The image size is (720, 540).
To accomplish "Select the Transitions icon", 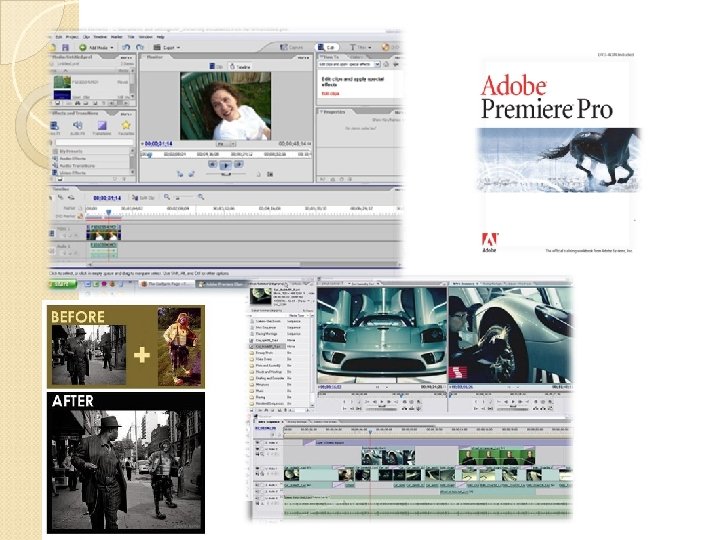I will (102, 125).
